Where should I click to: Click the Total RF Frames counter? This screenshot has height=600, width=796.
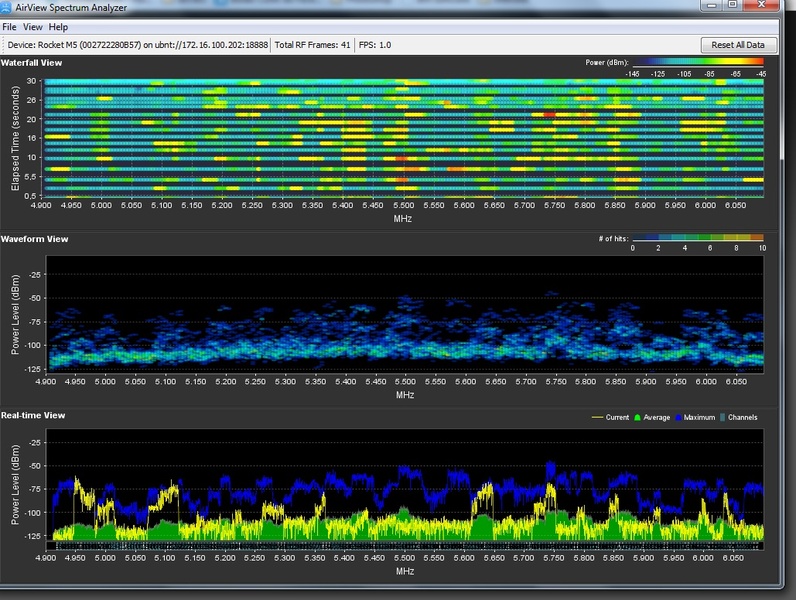pos(311,45)
